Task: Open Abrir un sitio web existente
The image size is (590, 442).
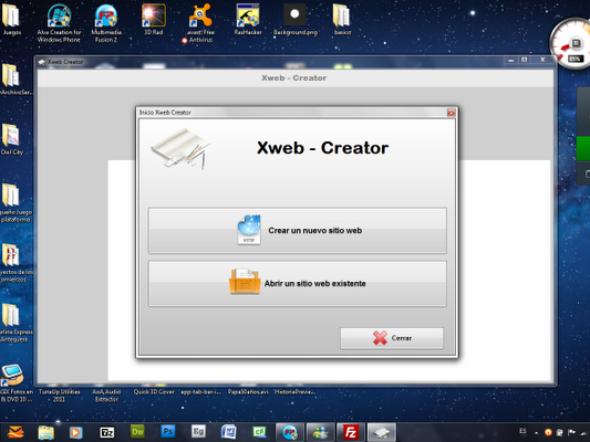Action: click(x=297, y=284)
